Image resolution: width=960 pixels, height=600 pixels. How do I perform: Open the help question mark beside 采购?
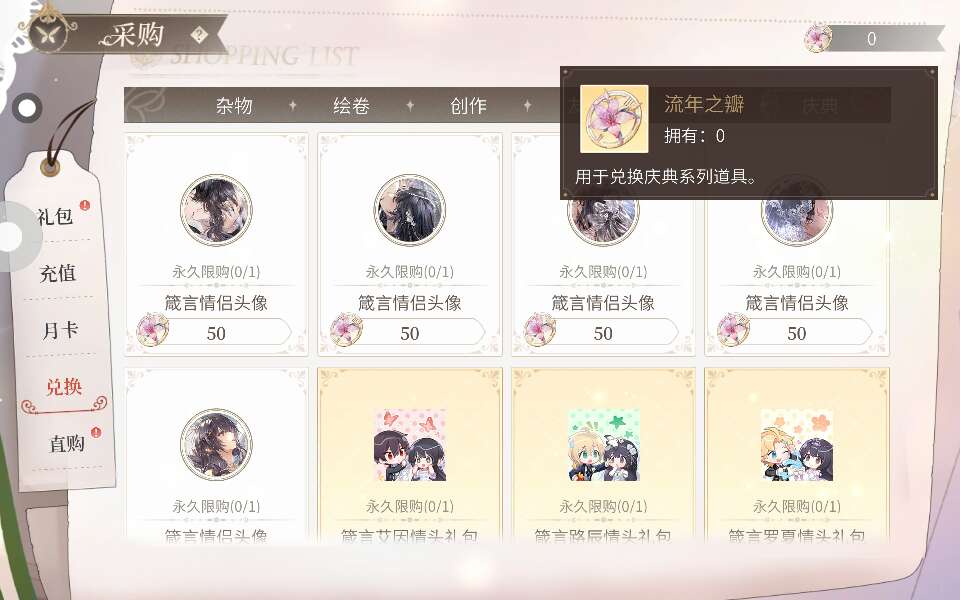(x=198, y=35)
